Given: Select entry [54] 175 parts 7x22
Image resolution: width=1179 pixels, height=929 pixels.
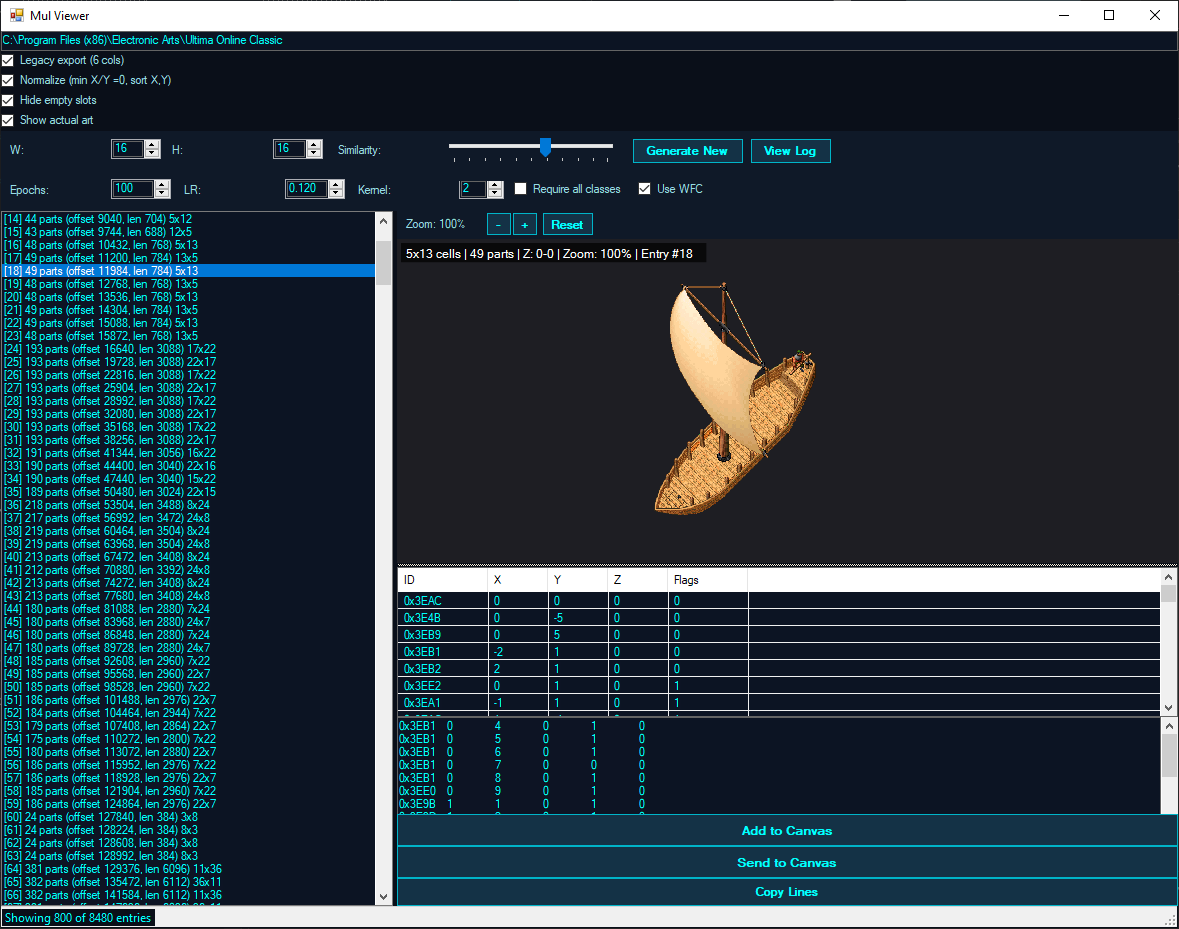Looking at the screenshot, I should click(188, 739).
